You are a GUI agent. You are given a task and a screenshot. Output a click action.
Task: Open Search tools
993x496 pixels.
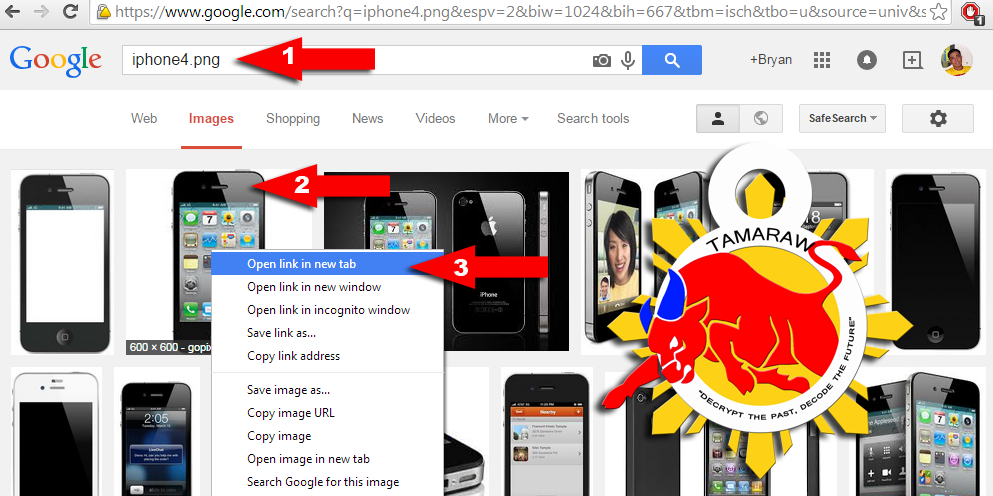click(x=593, y=118)
